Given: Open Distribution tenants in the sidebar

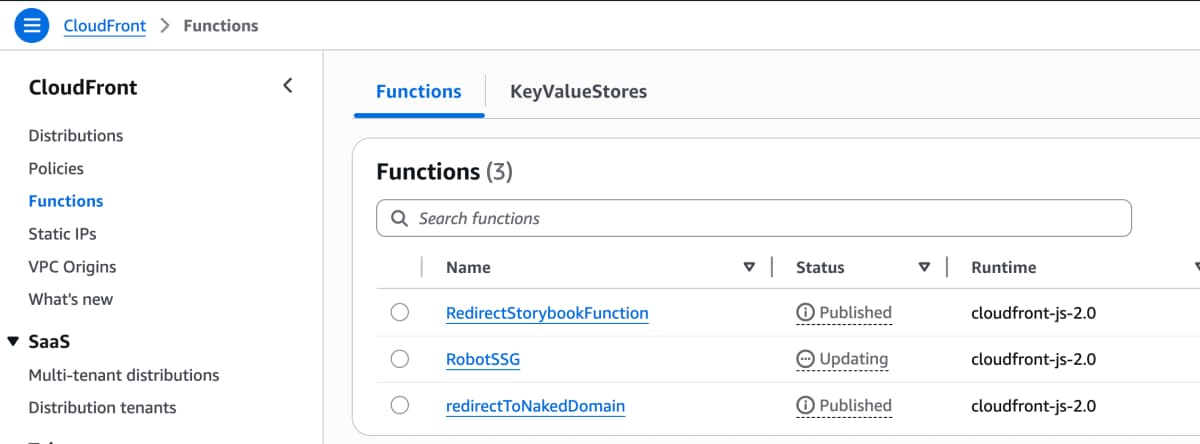Looking at the screenshot, I should (x=102, y=407).
